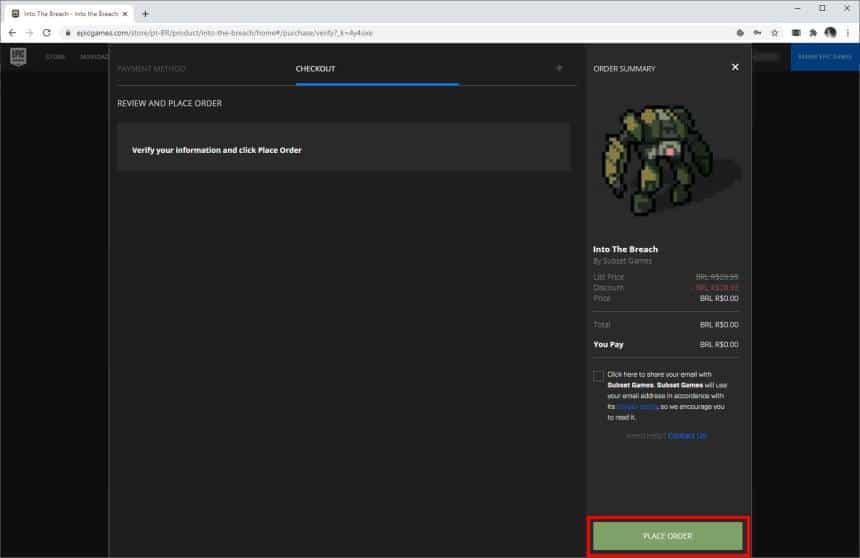The width and height of the screenshot is (860, 558).
Task: Open the privacy policy link in consent text
Action: 637,407
